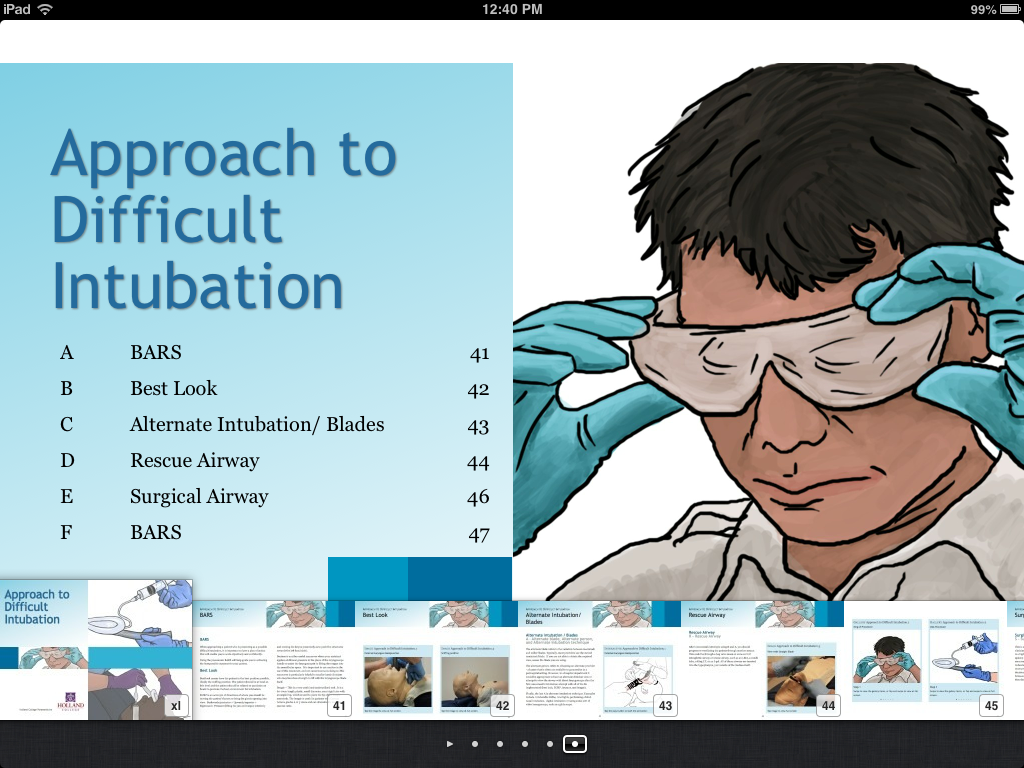
Task: Open the Best Look section entry
Action: pos(274,389)
